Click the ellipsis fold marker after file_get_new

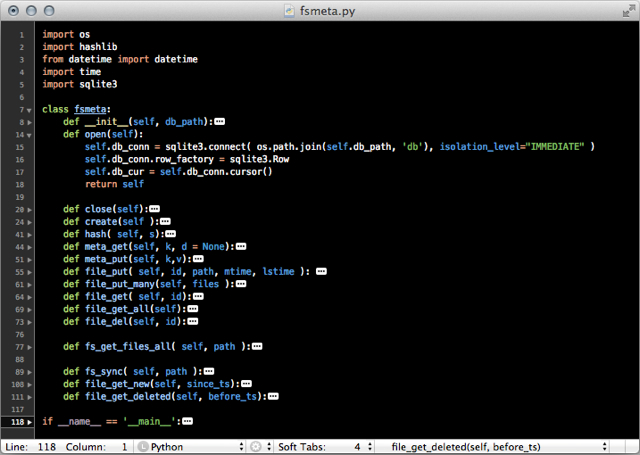pos(247,384)
